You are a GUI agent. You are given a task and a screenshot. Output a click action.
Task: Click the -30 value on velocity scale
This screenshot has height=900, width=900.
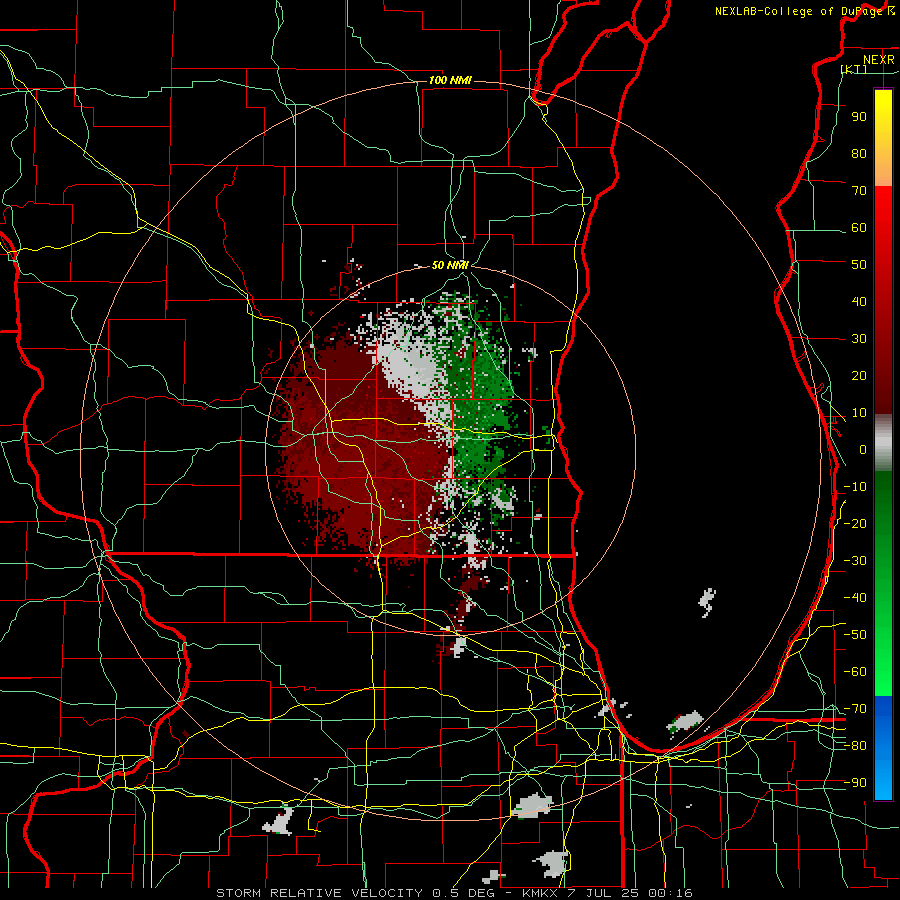click(x=855, y=561)
